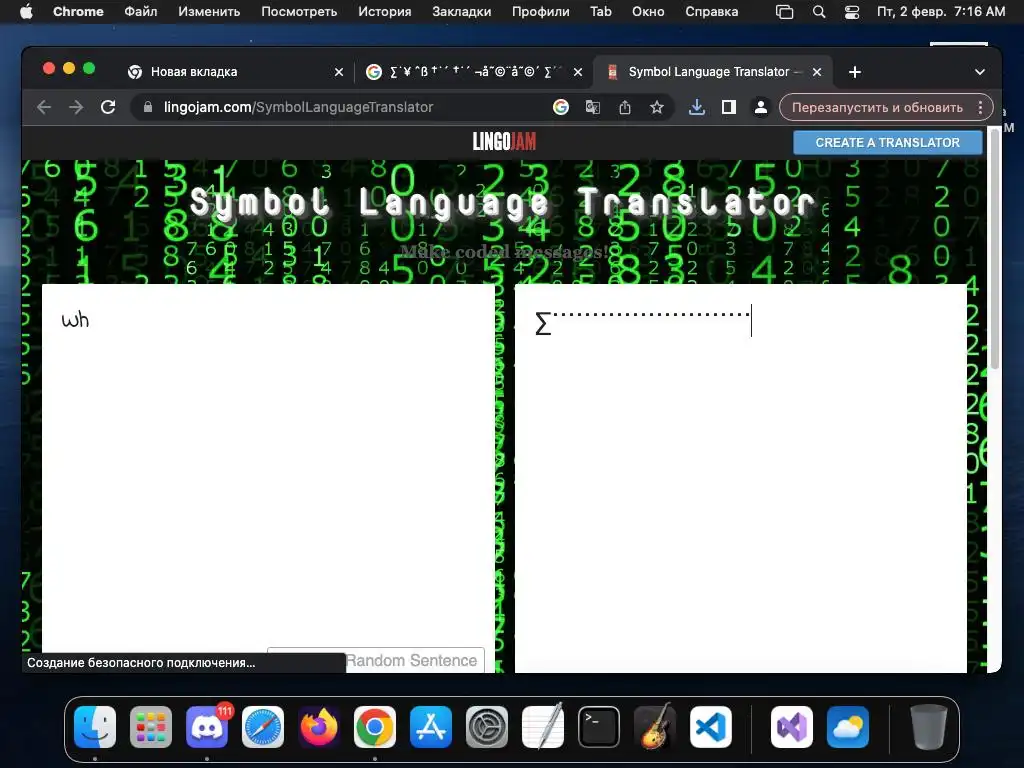Toggle the side panel icon

729,107
